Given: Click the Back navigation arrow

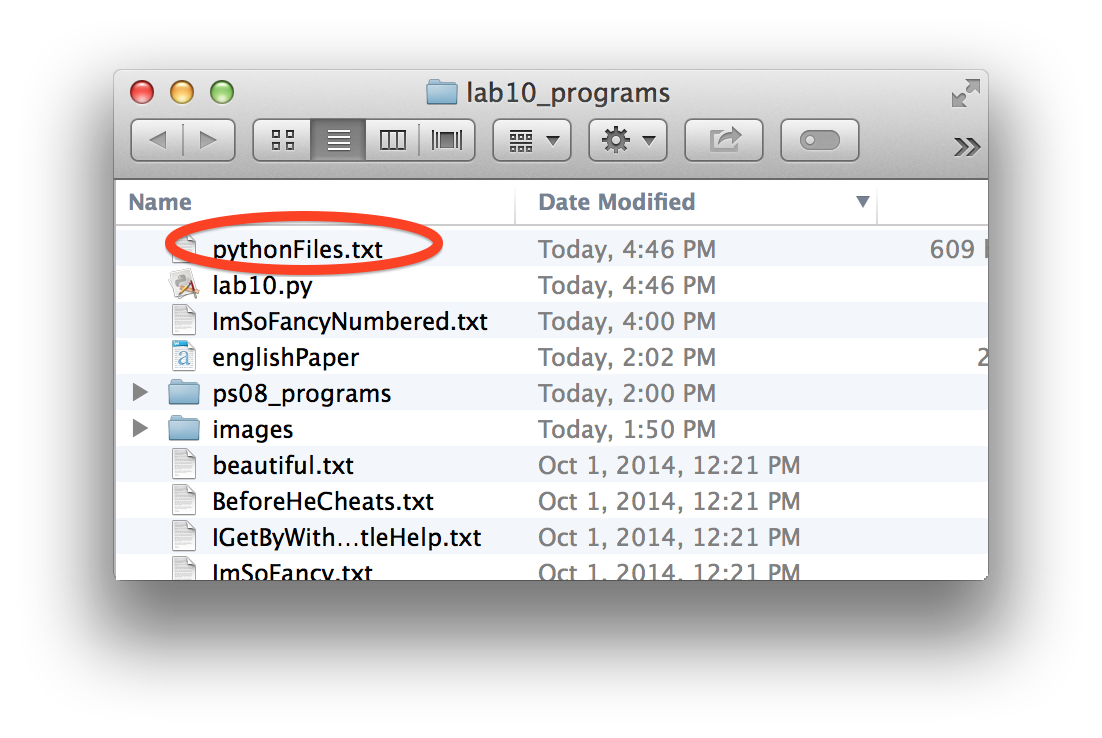Looking at the screenshot, I should click(x=157, y=141).
